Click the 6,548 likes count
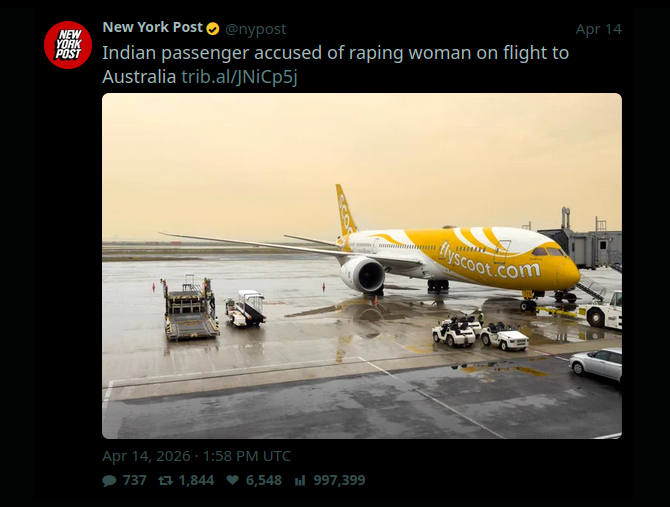The image size is (670, 507). pyautogui.click(x=264, y=481)
